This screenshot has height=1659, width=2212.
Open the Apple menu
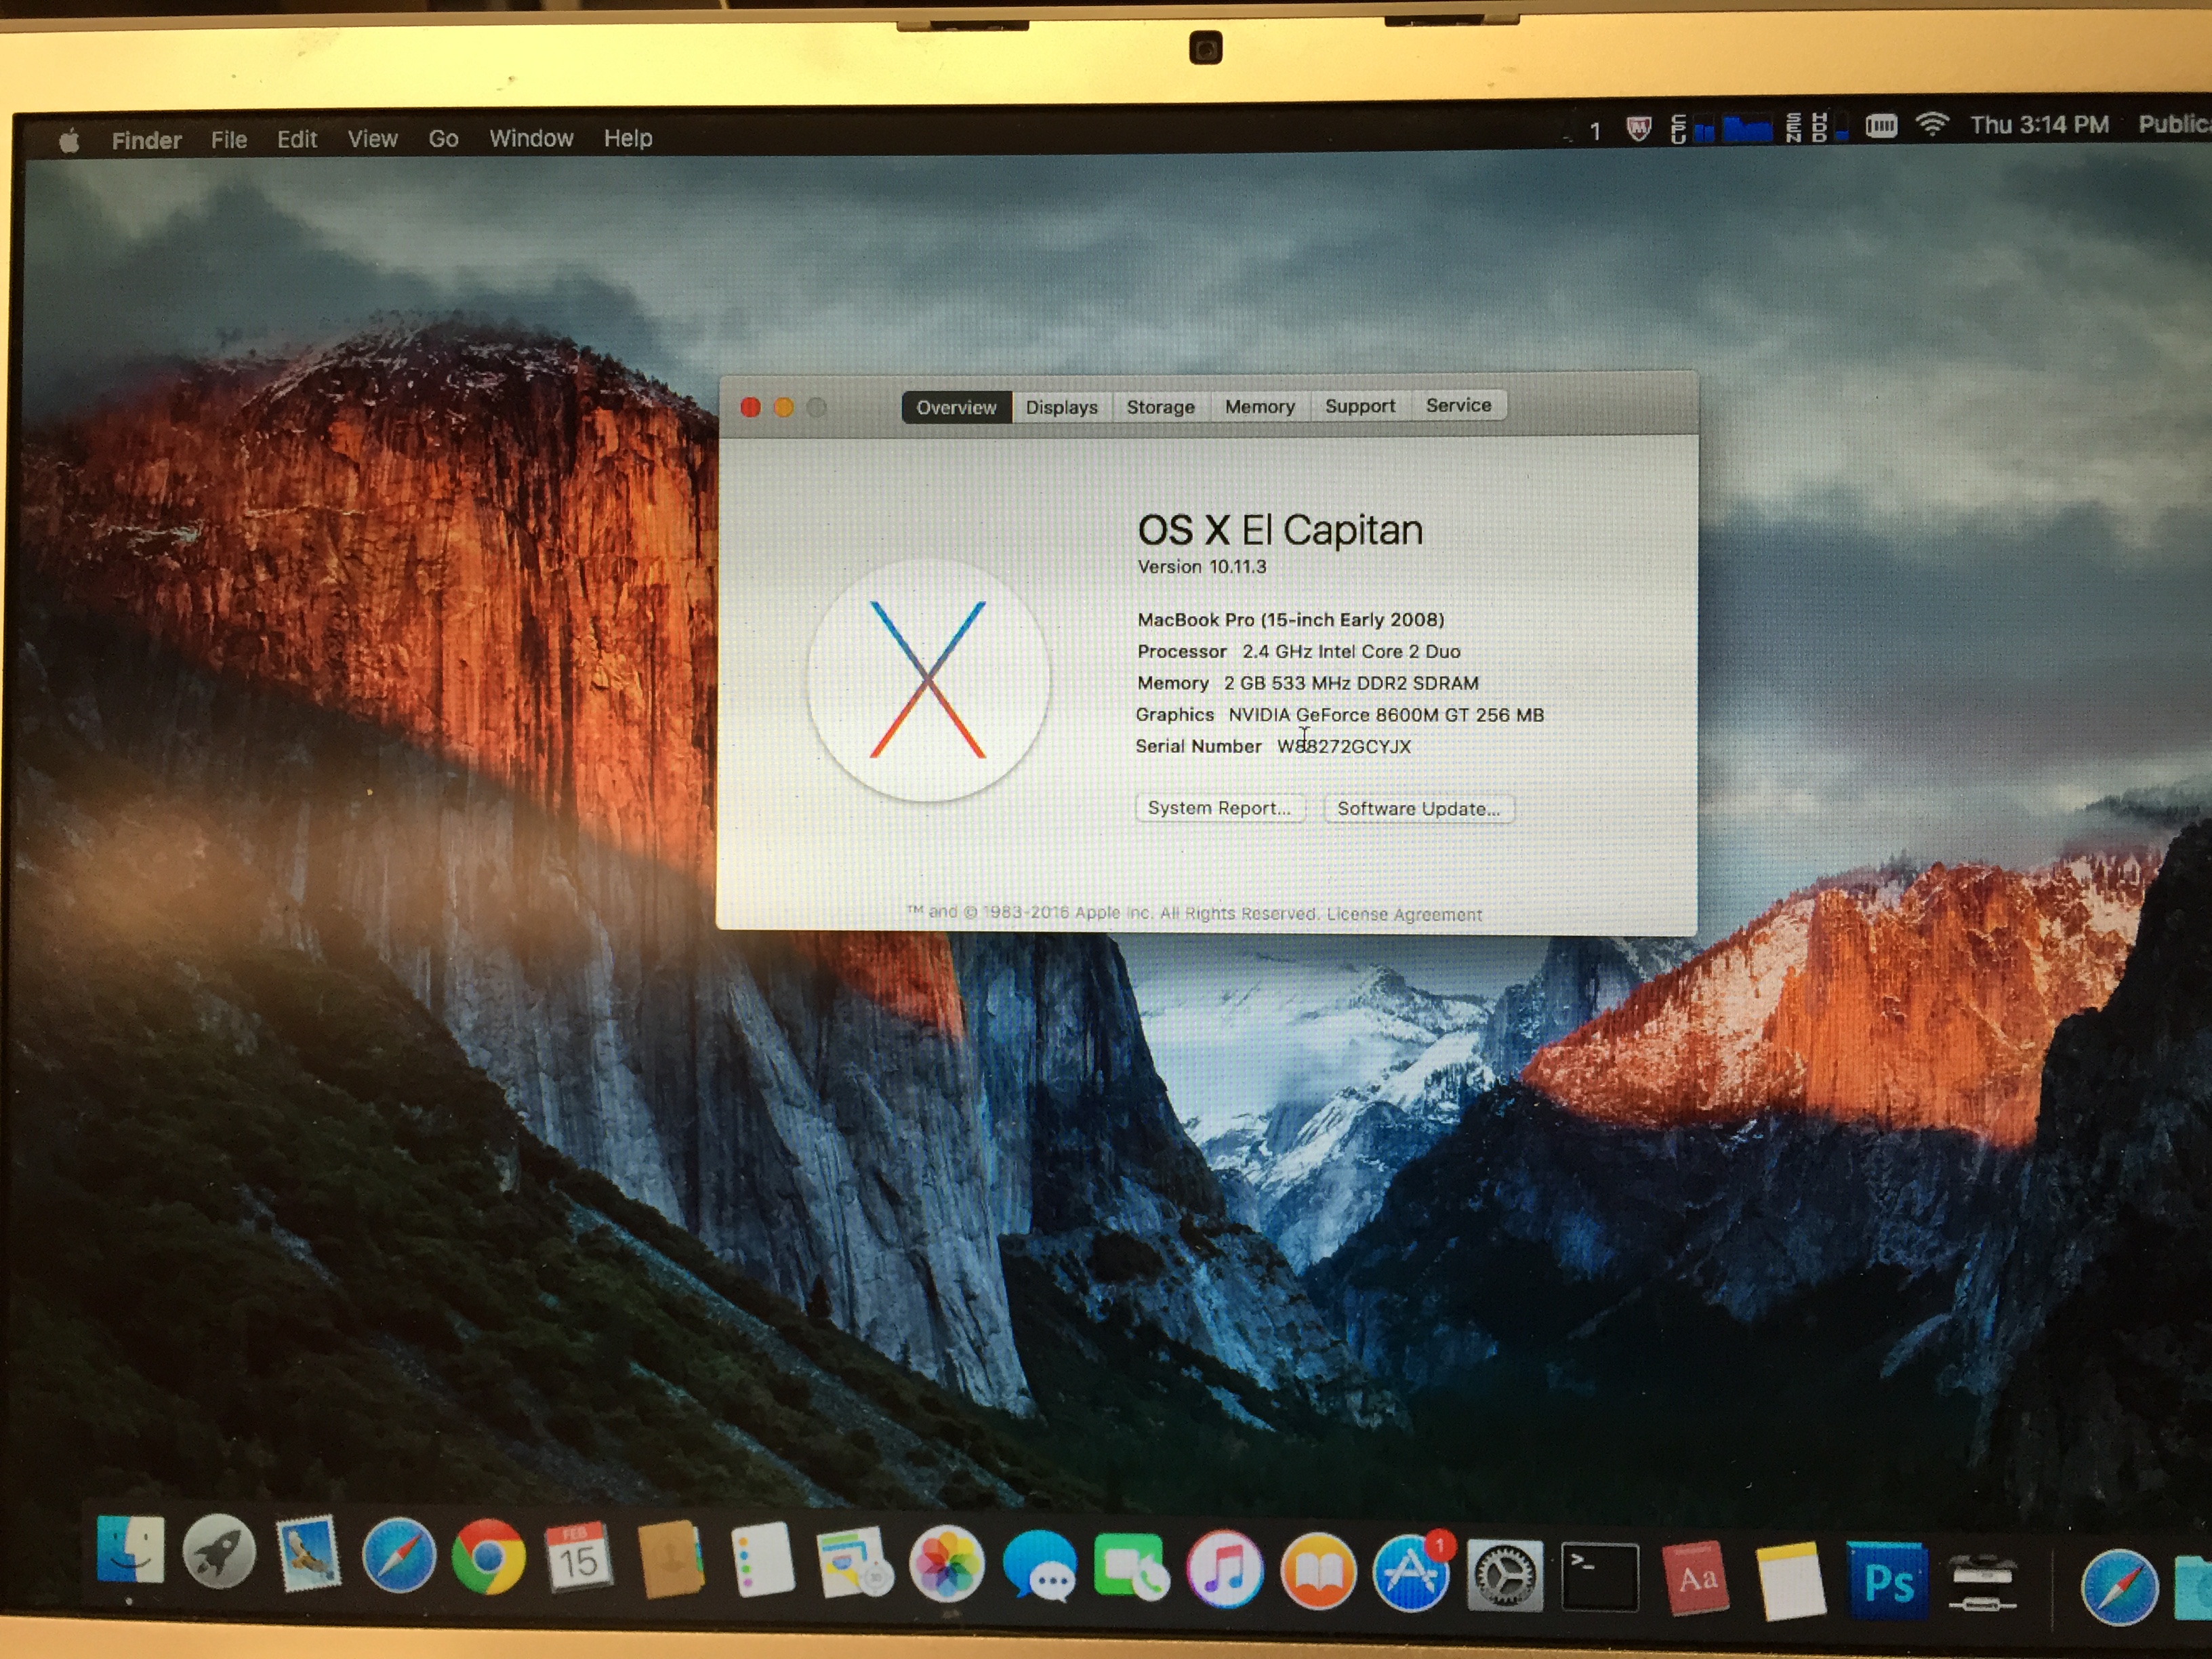coord(69,141)
